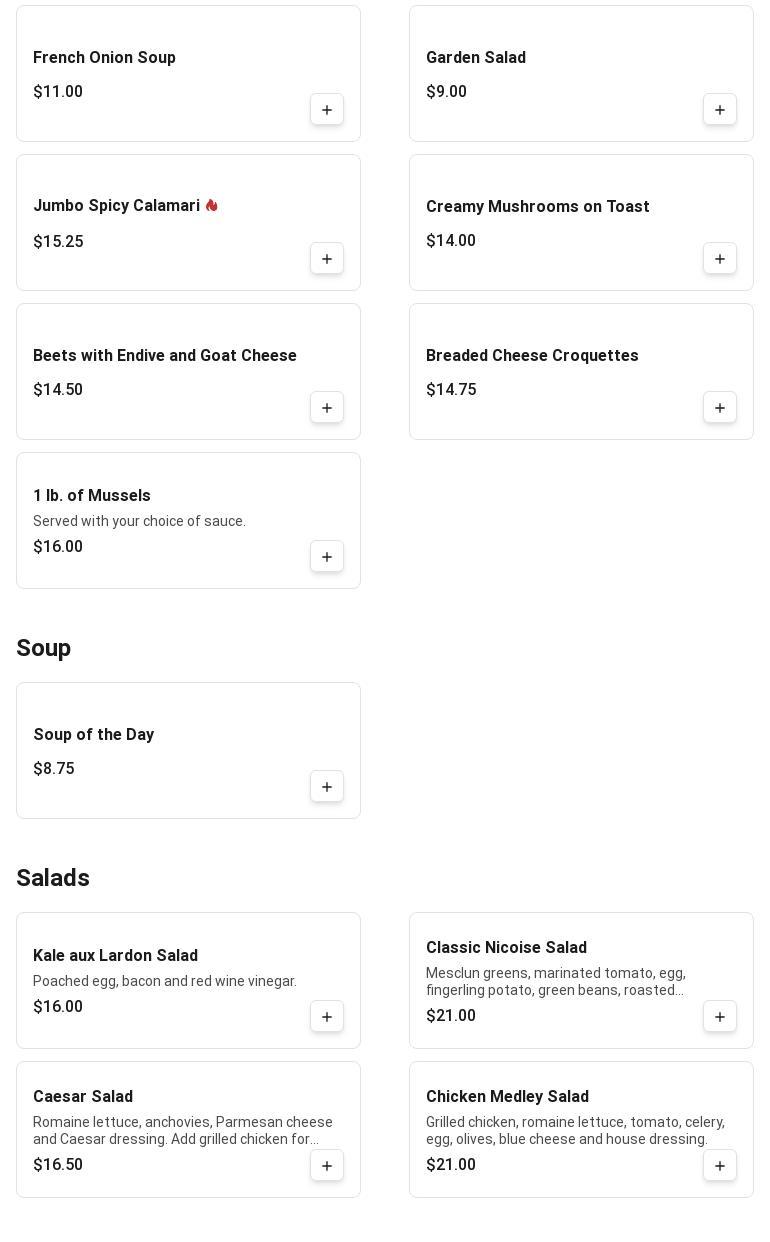Open the Chicken Medley Salad item title
This screenshot has width=770, height=1242.
pyautogui.click(x=507, y=1097)
